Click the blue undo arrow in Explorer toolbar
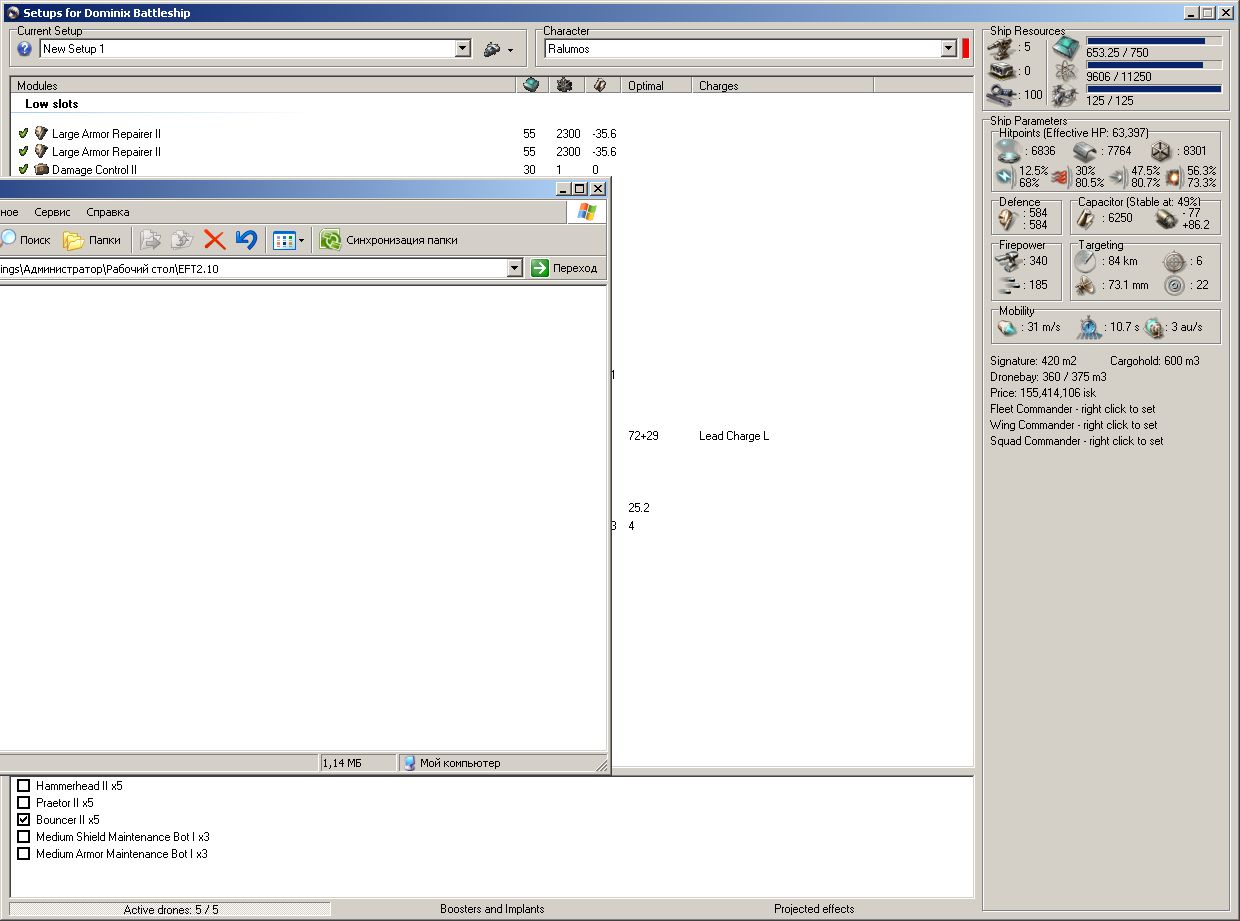The width and height of the screenshot is (1240, 921). point(246,240)
